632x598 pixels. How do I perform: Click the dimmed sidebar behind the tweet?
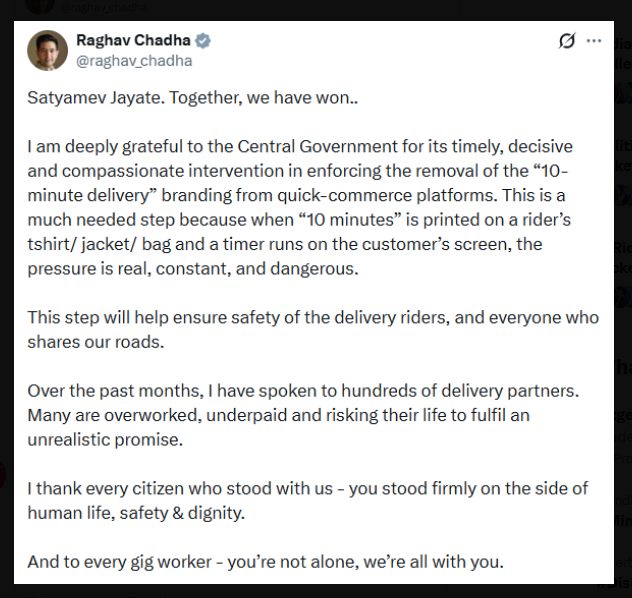[623, 300]
